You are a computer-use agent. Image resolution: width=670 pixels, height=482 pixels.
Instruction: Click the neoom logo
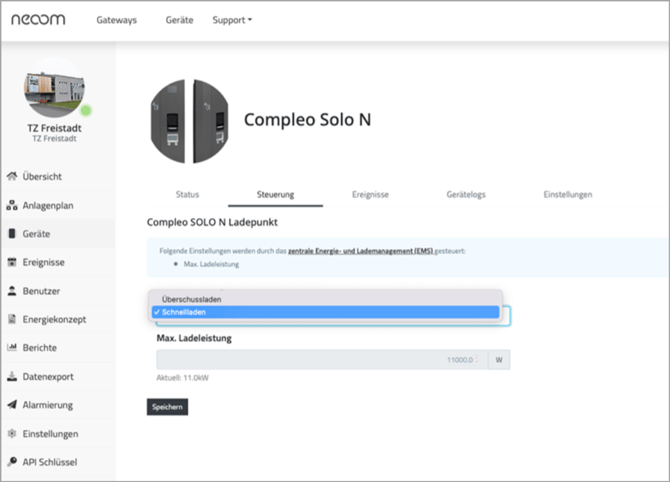38,19
